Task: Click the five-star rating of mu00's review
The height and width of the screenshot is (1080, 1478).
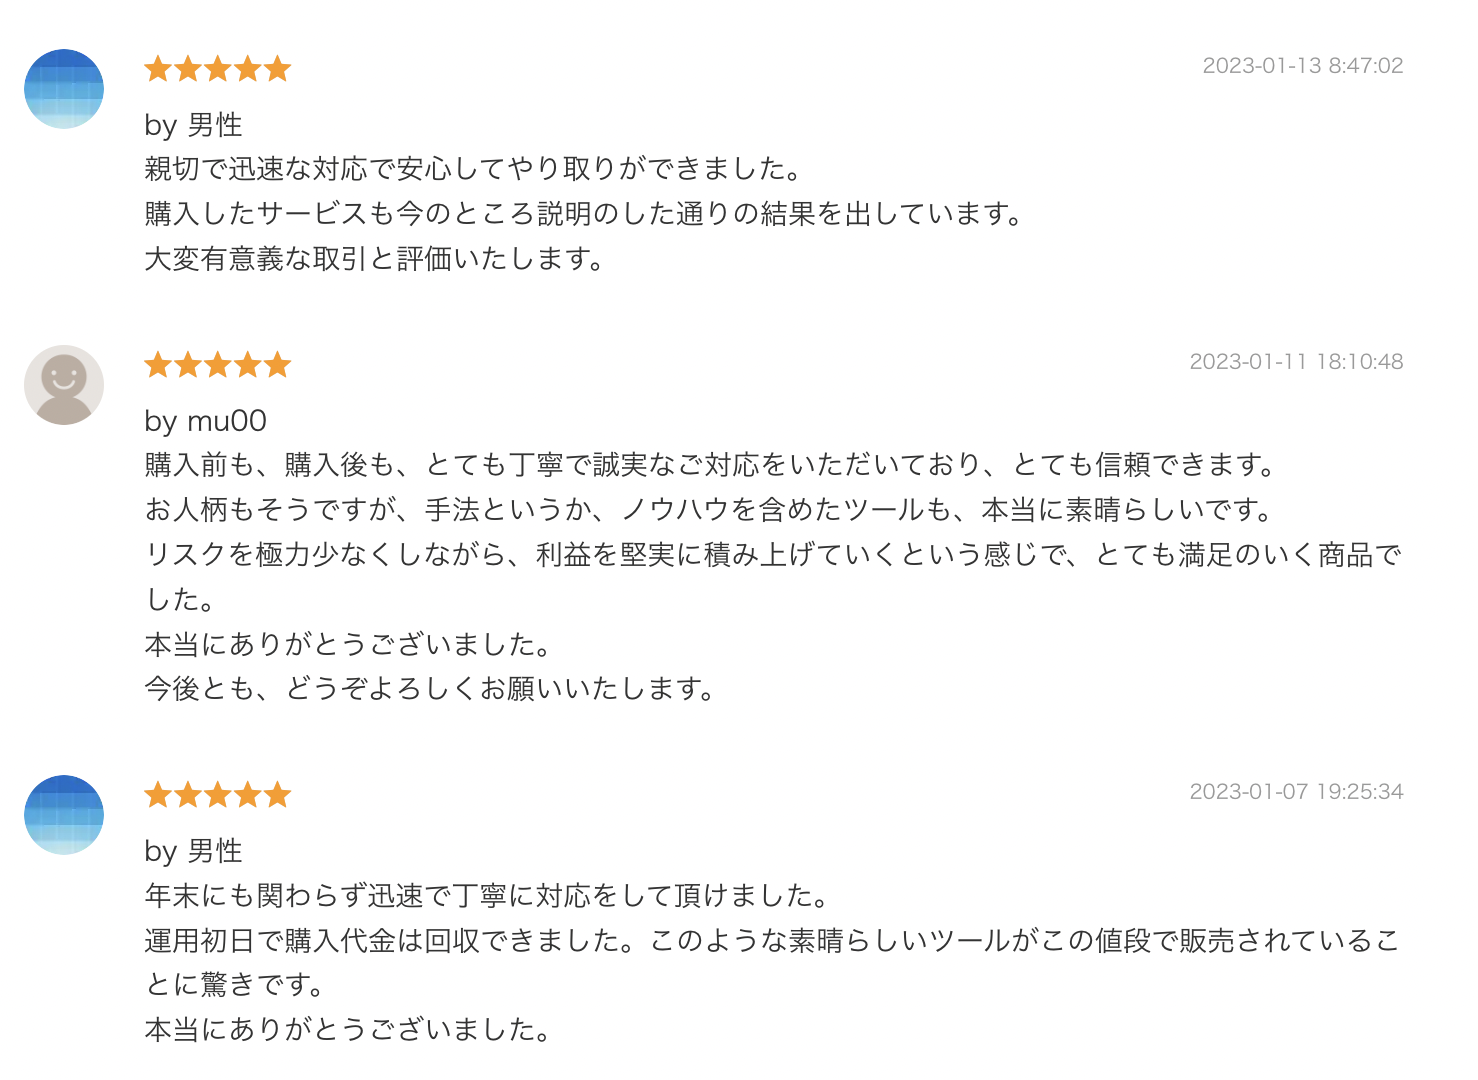Action: coord(217,365)
